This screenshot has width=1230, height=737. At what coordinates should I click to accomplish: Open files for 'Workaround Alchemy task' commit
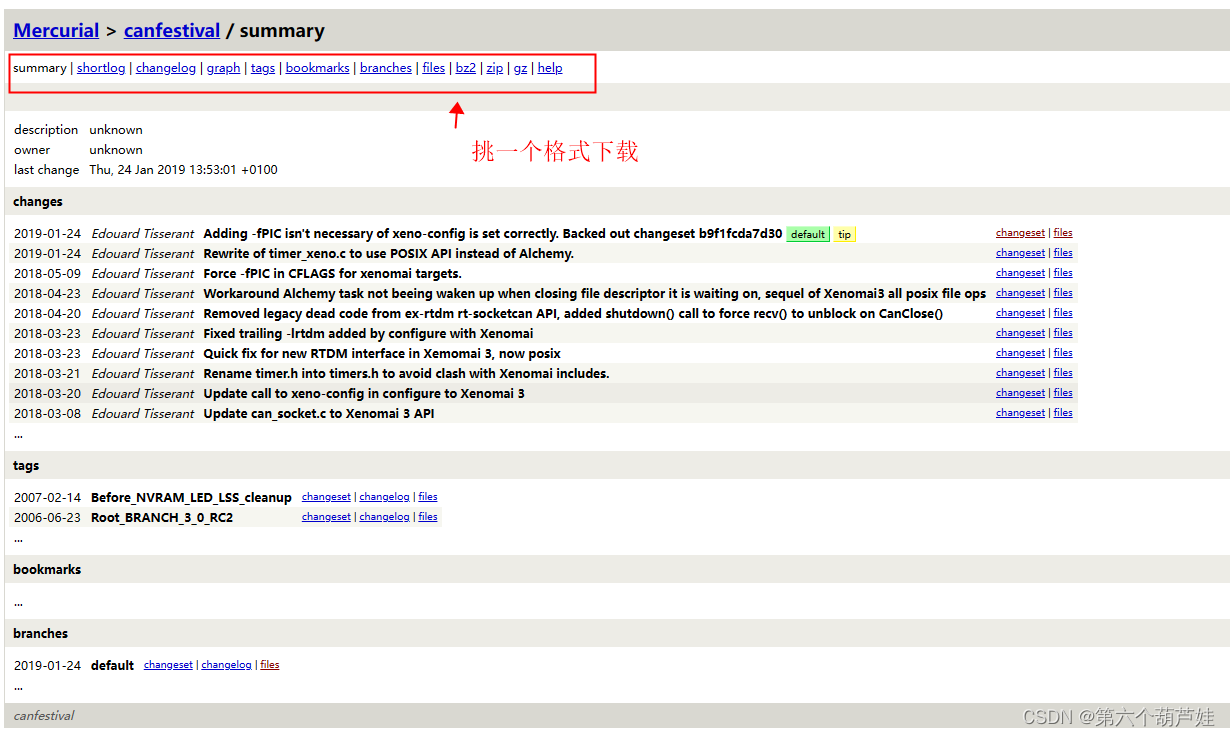point(1063,293)
